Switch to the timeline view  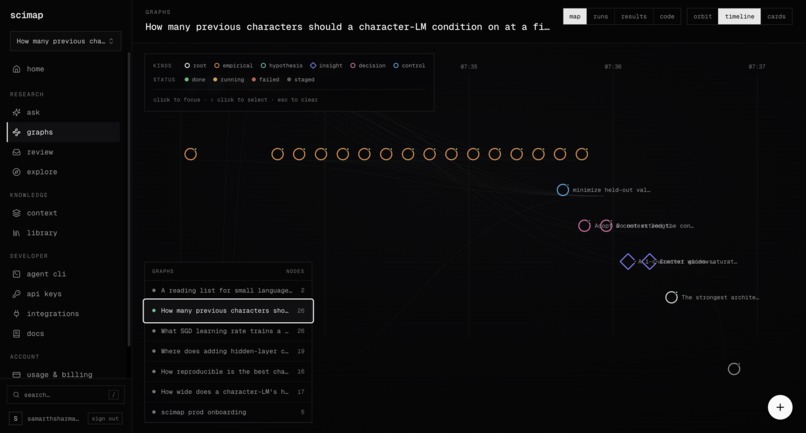739,16
